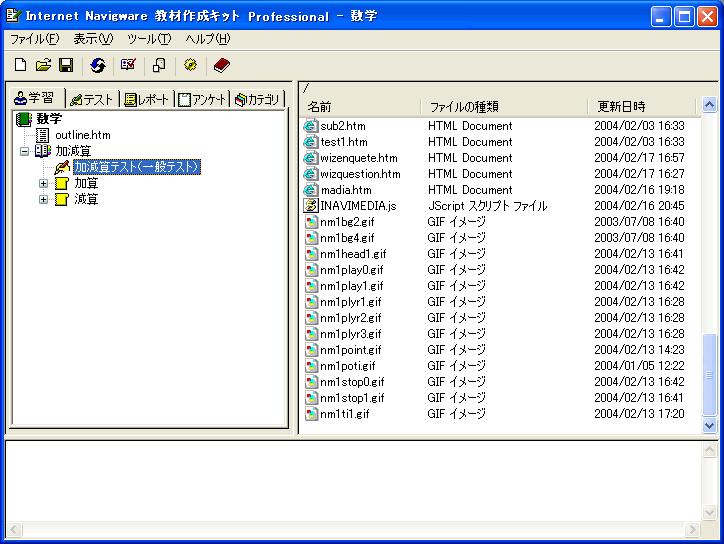Click the copy pages toolbar icon

click(x=159, y=65)
